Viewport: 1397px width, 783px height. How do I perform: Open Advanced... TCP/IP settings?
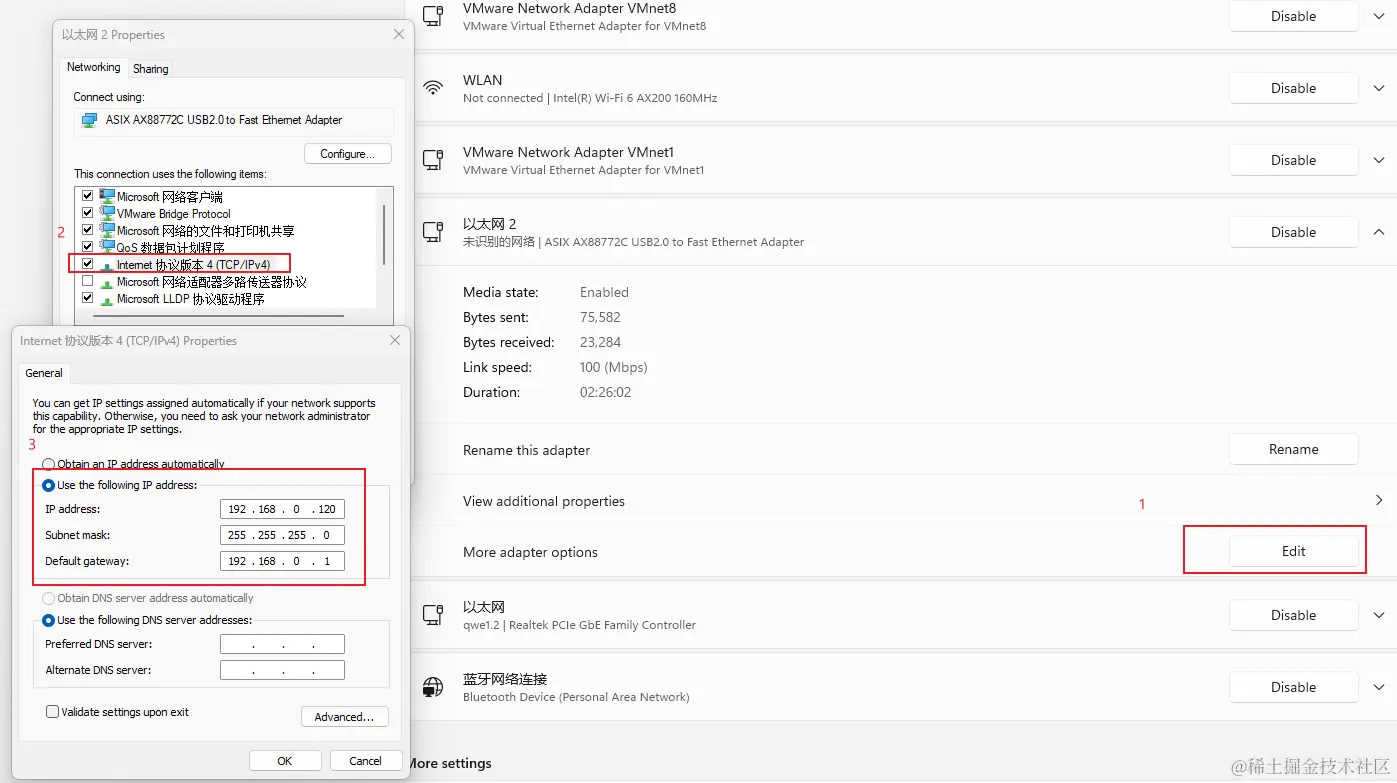pyautogui.click(x=345, y=717)
